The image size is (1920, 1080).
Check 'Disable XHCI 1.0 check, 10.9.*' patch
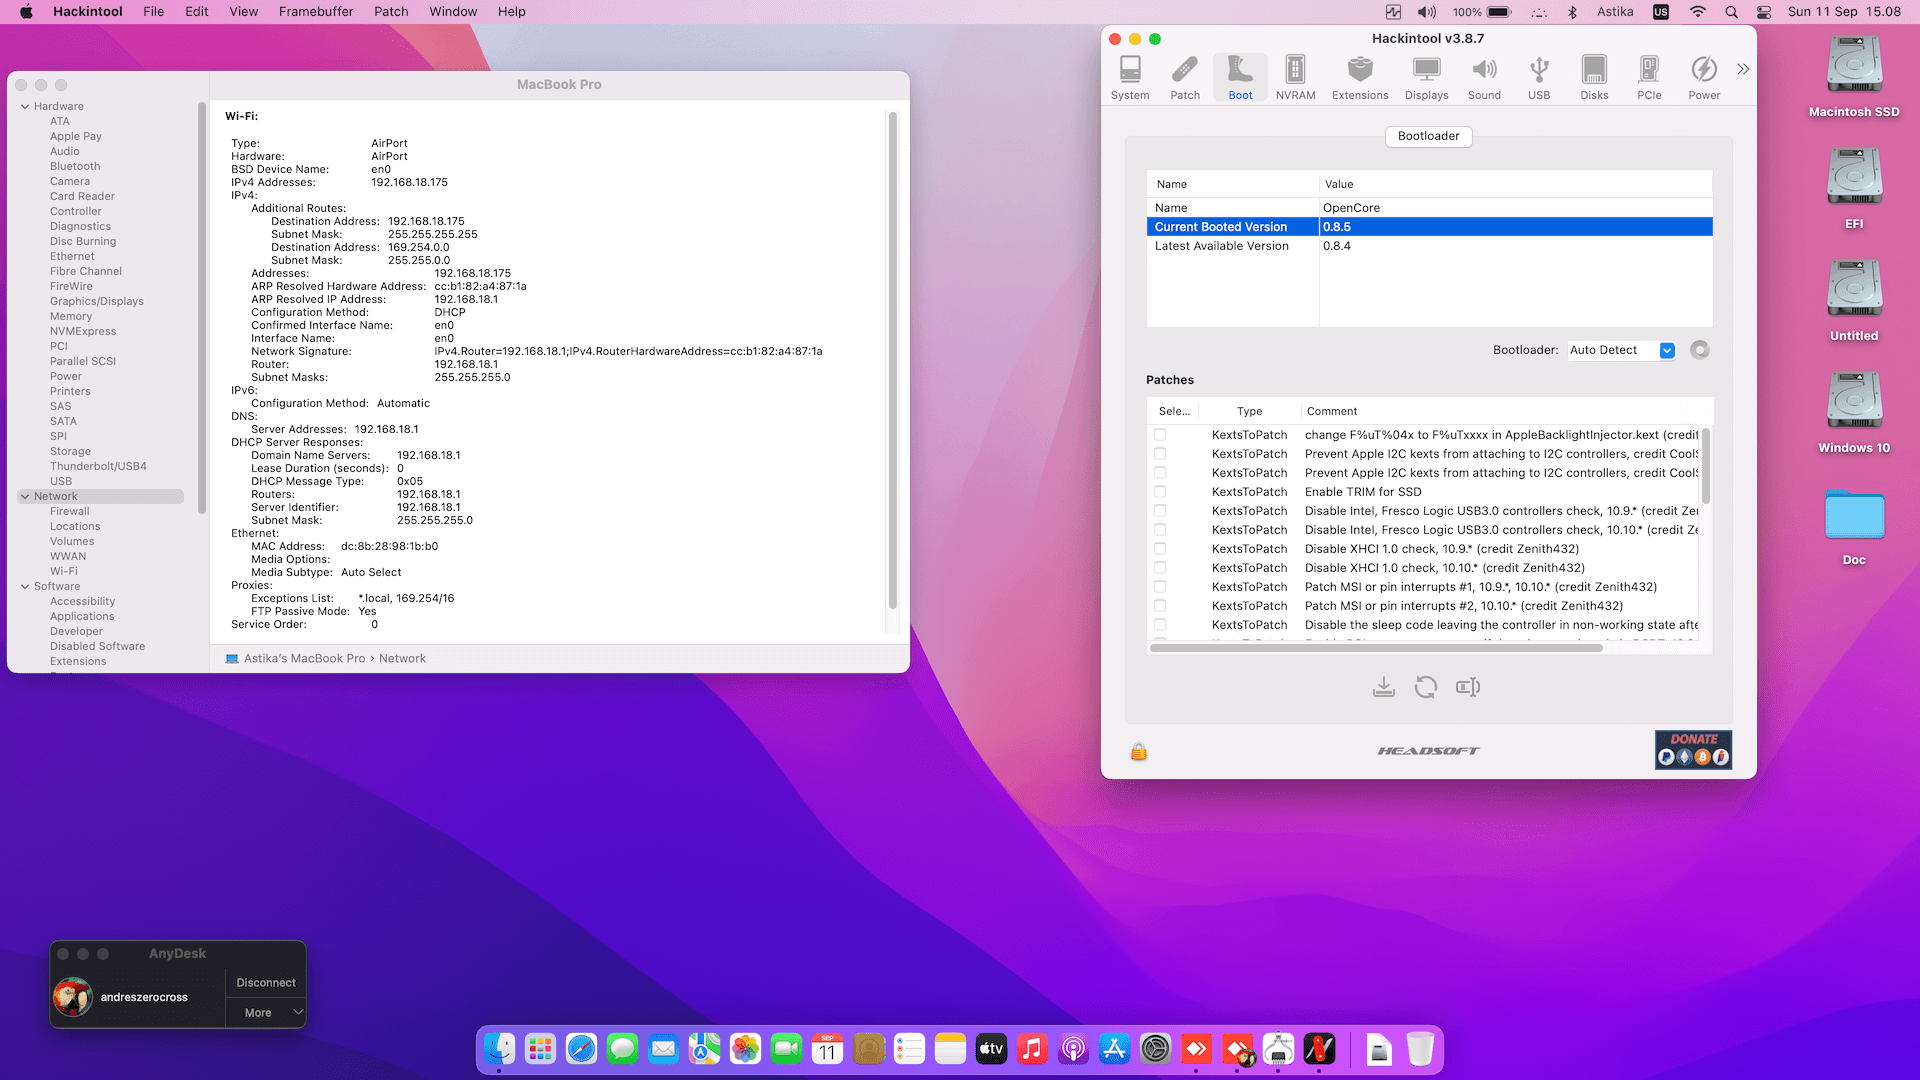click(x=1160, y=549)
